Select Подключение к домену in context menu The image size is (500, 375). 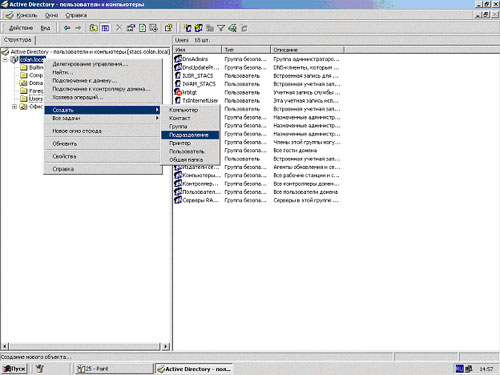tap(103, 80)
